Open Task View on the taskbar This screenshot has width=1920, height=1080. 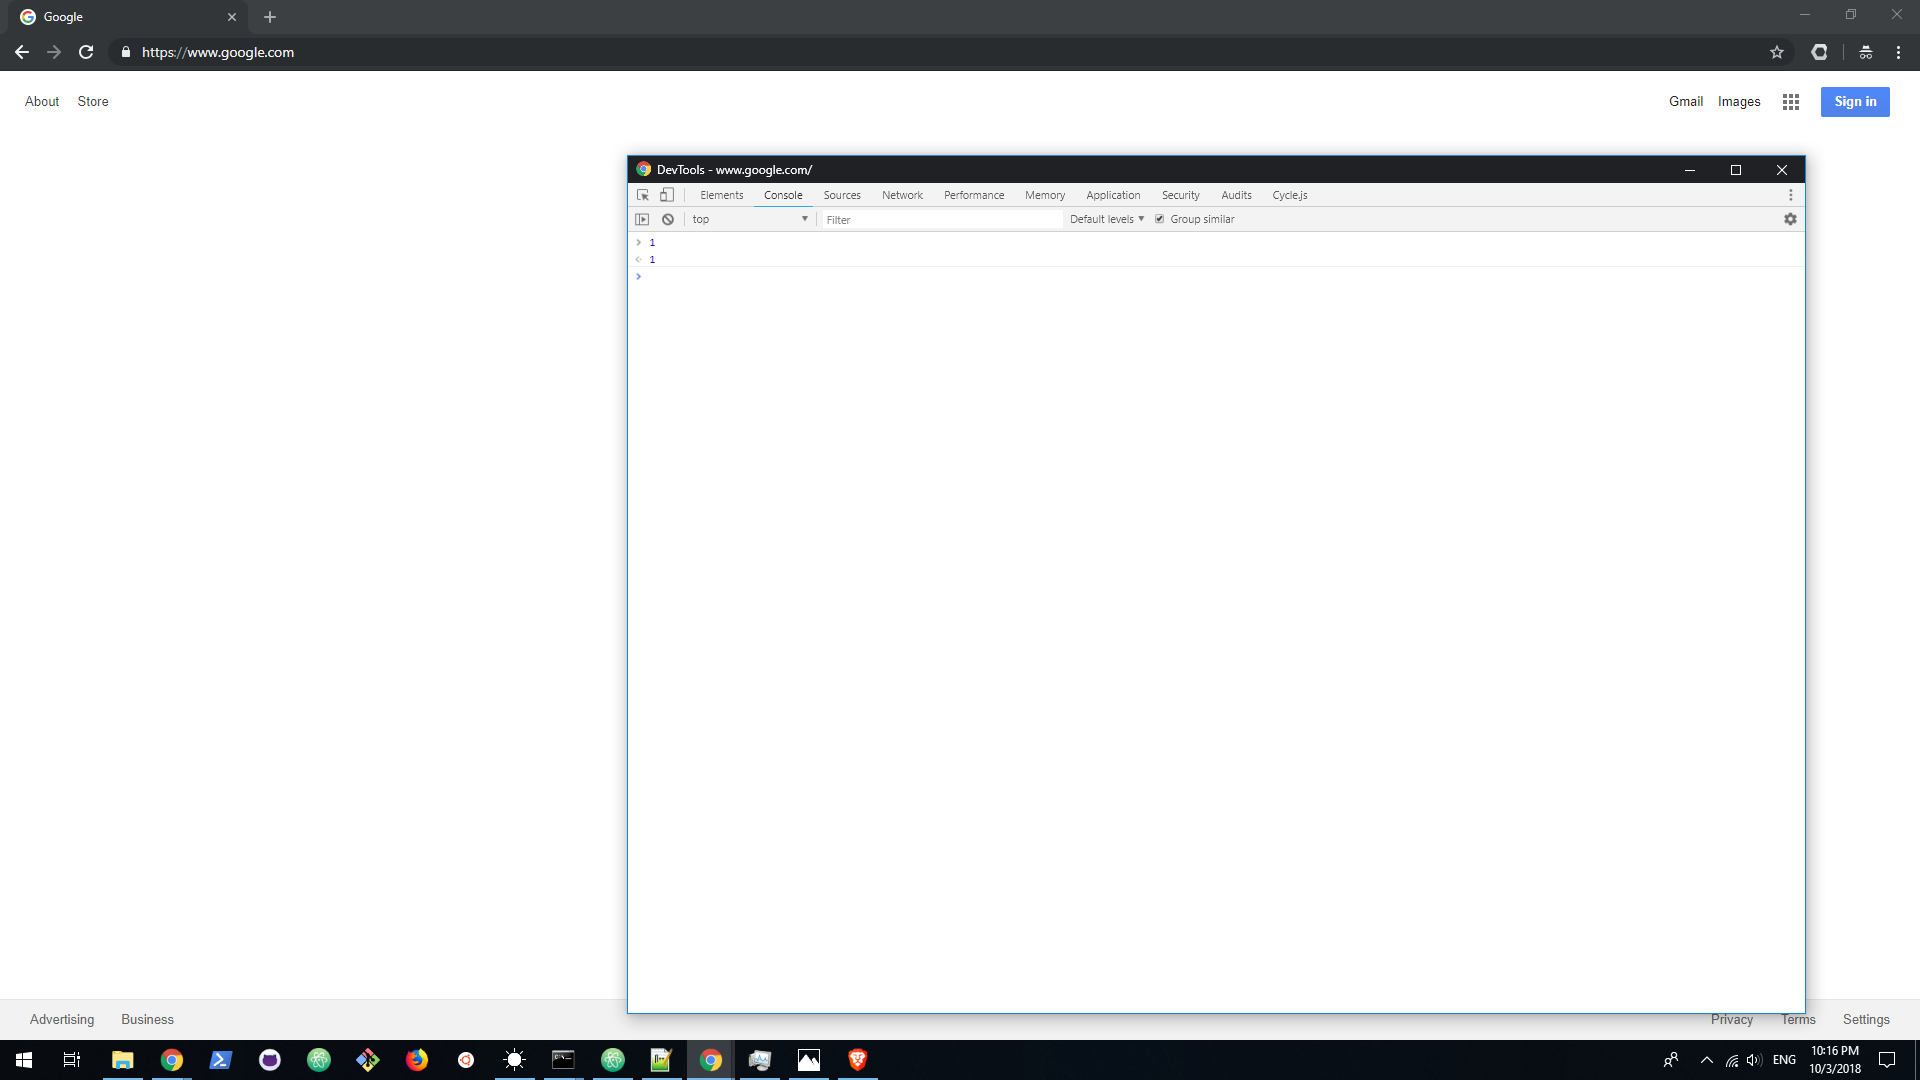(x=72, y=1060)
